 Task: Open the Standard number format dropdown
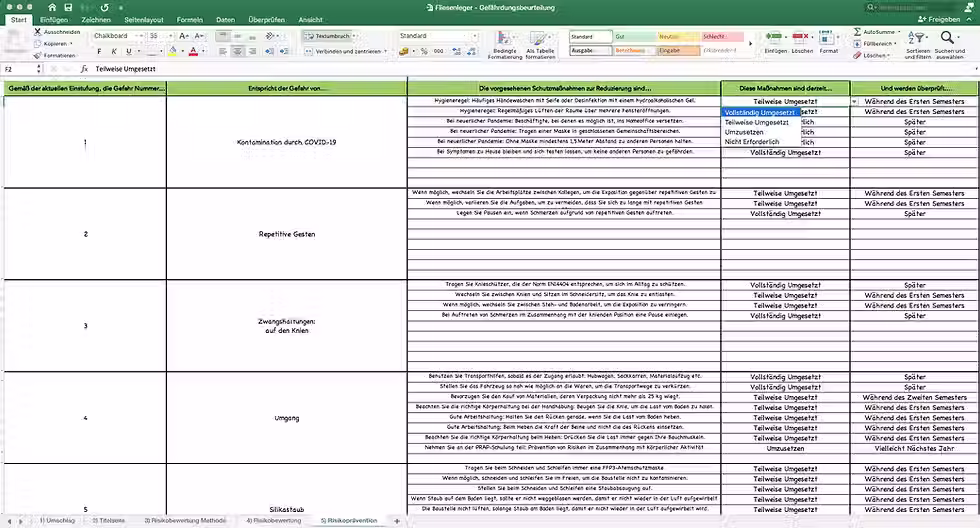point(474,36)
